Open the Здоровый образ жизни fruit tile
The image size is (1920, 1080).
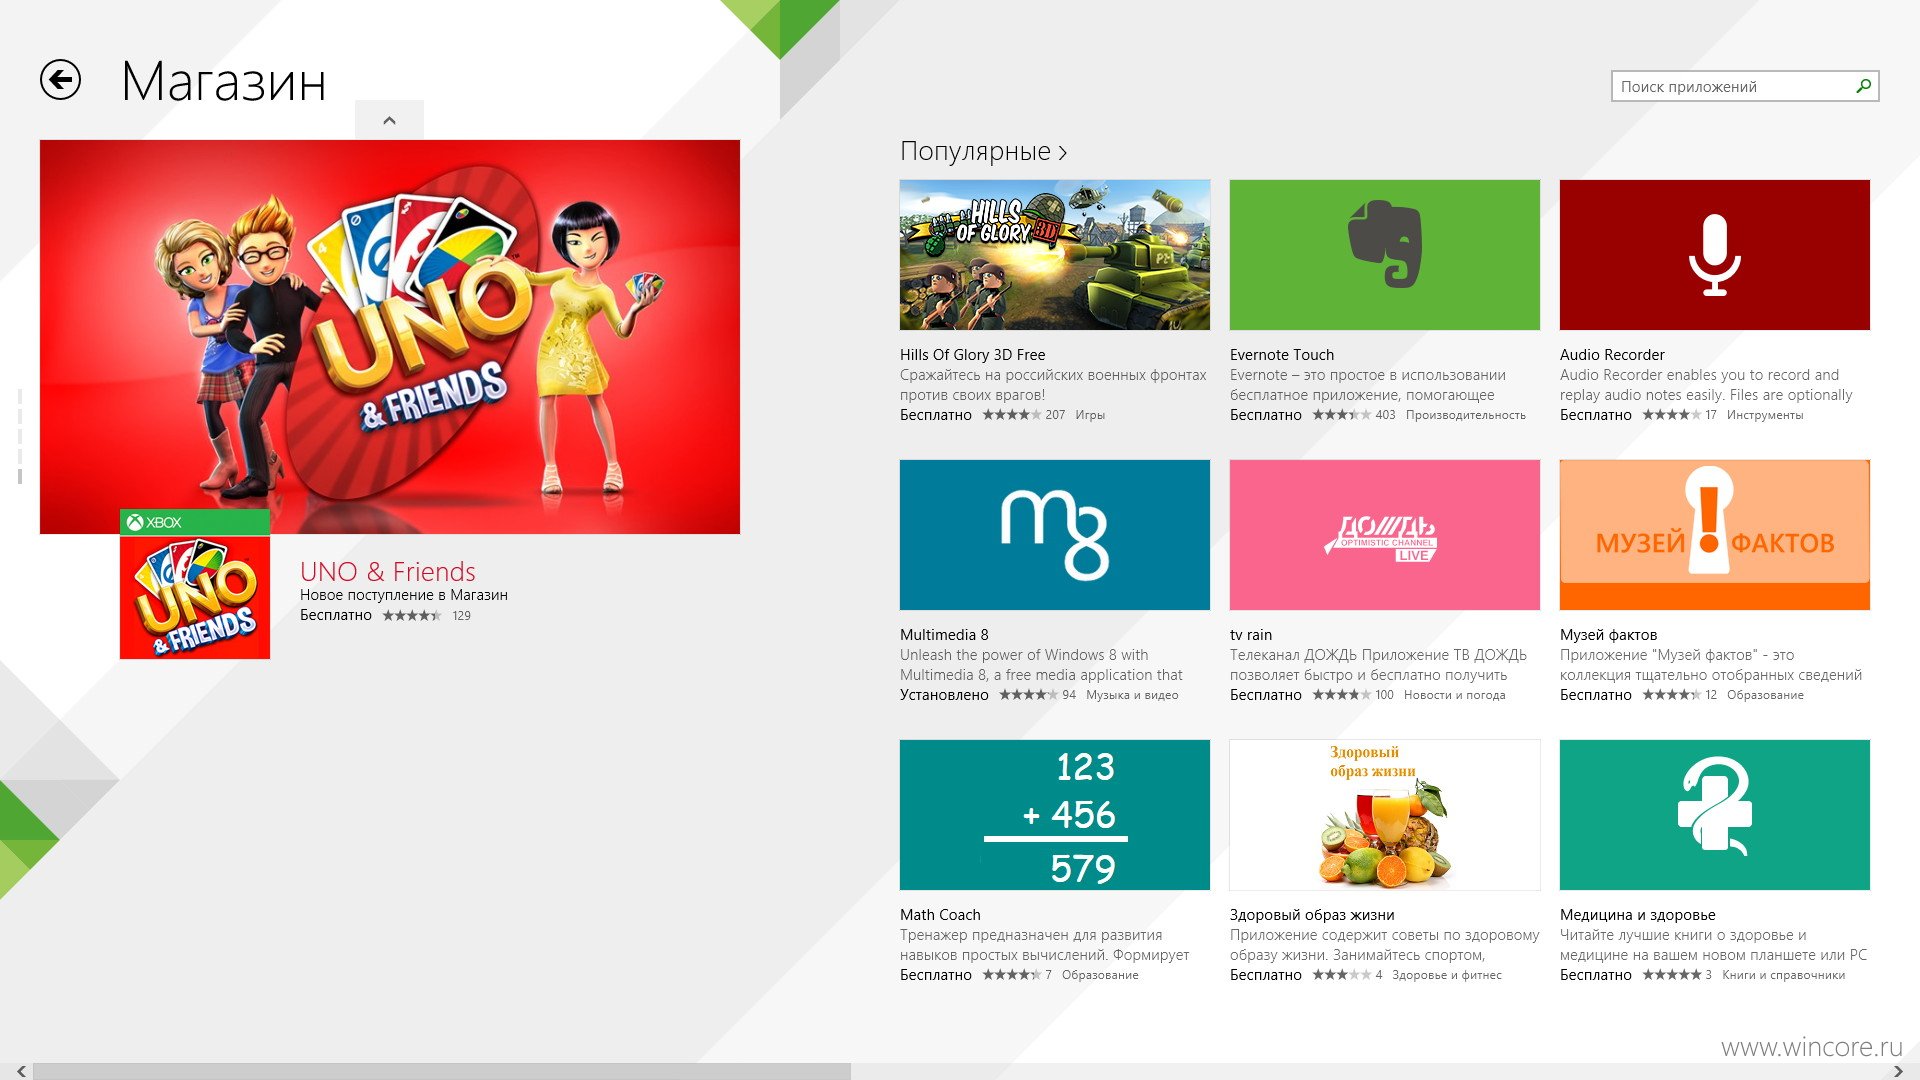pyautogui.click(x=1385, y=815)
